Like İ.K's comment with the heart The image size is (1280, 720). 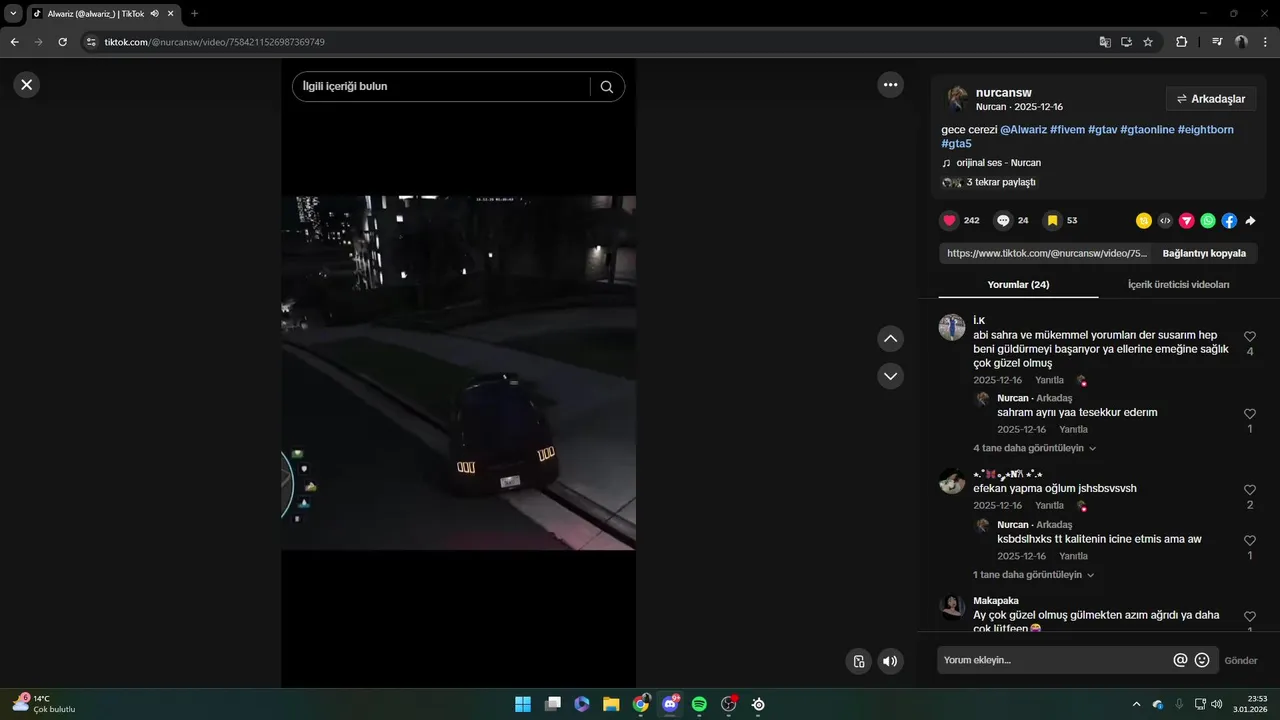point(1250,337)
